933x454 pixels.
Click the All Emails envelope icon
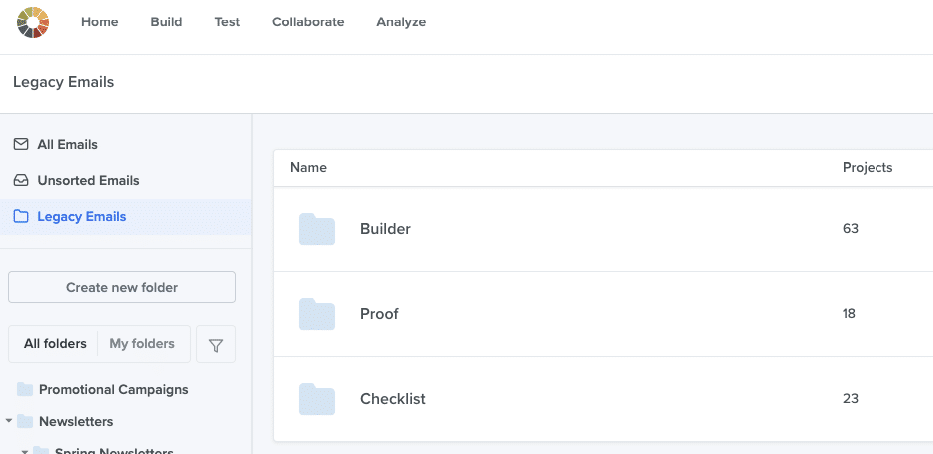point(21,145)
